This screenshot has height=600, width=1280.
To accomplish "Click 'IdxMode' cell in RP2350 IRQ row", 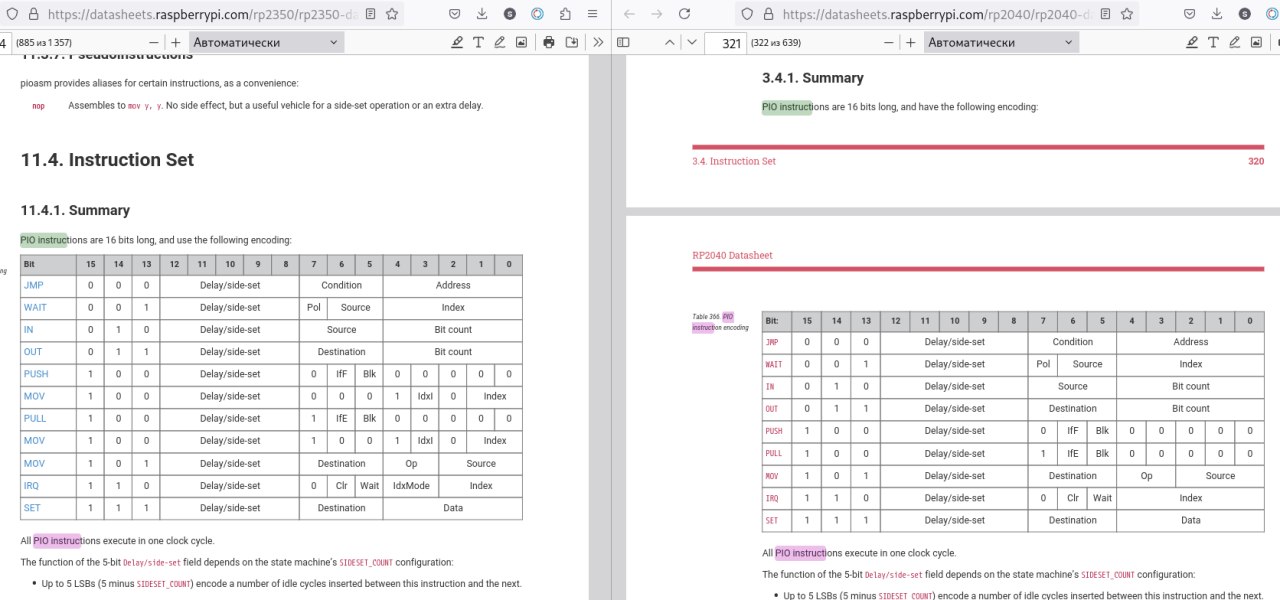I will (411, 486).
